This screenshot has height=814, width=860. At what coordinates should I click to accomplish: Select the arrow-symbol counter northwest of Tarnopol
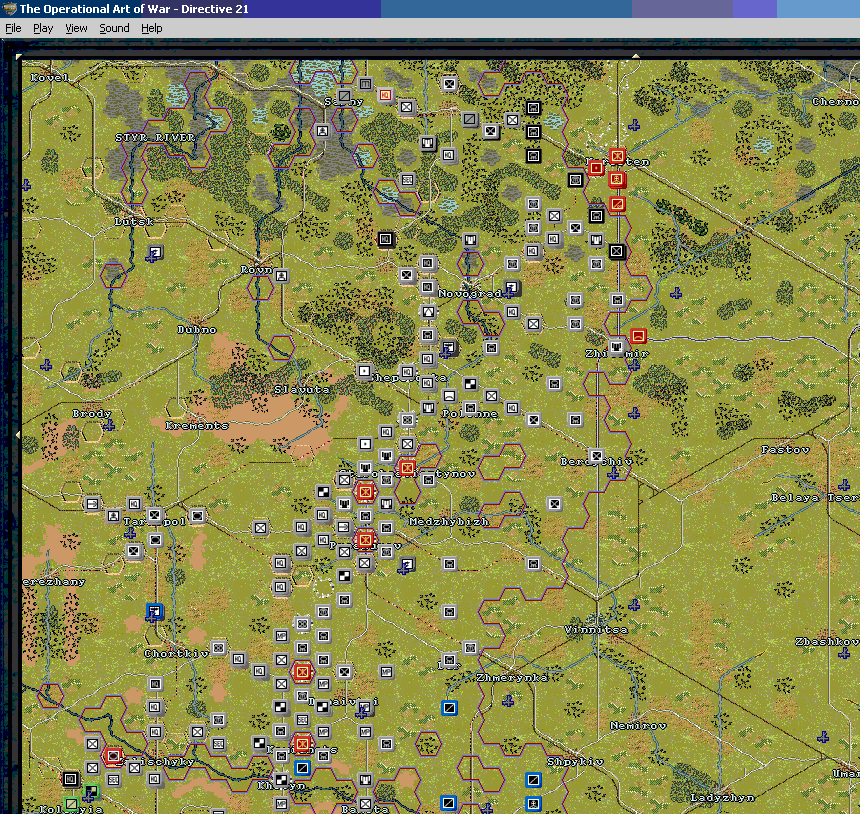point(92,503)
